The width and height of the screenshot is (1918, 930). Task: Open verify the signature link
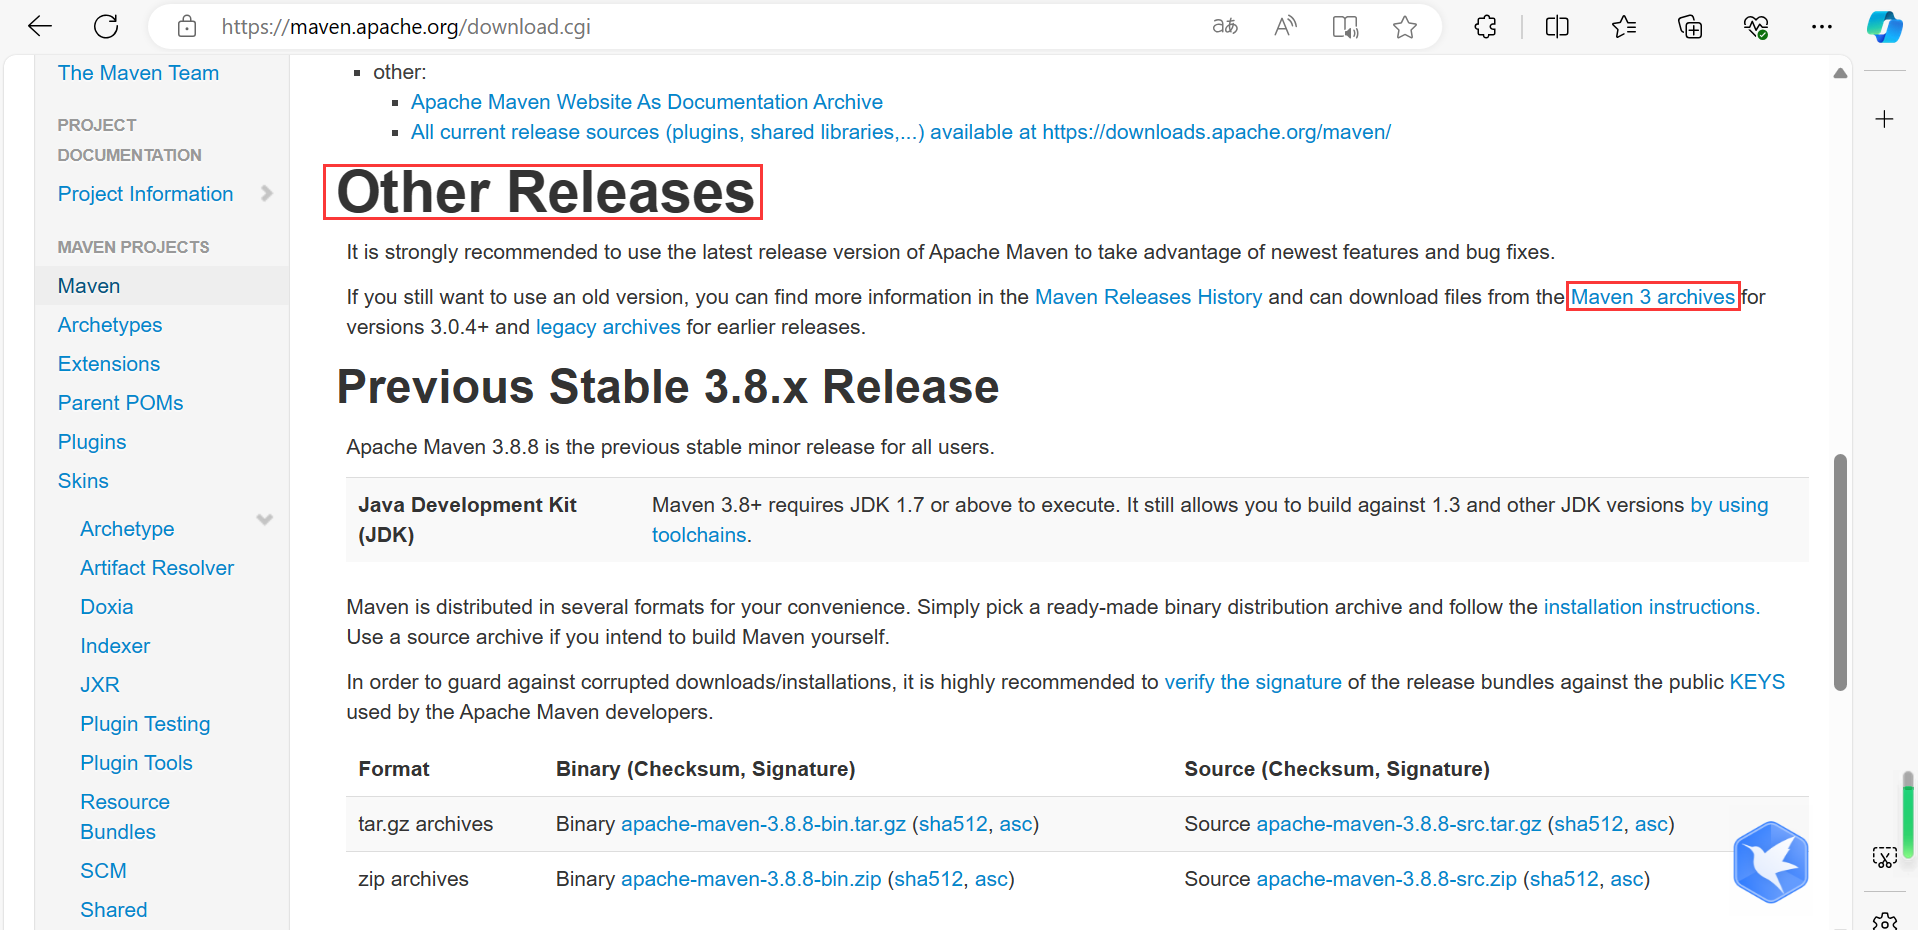tap(1253, 682)
